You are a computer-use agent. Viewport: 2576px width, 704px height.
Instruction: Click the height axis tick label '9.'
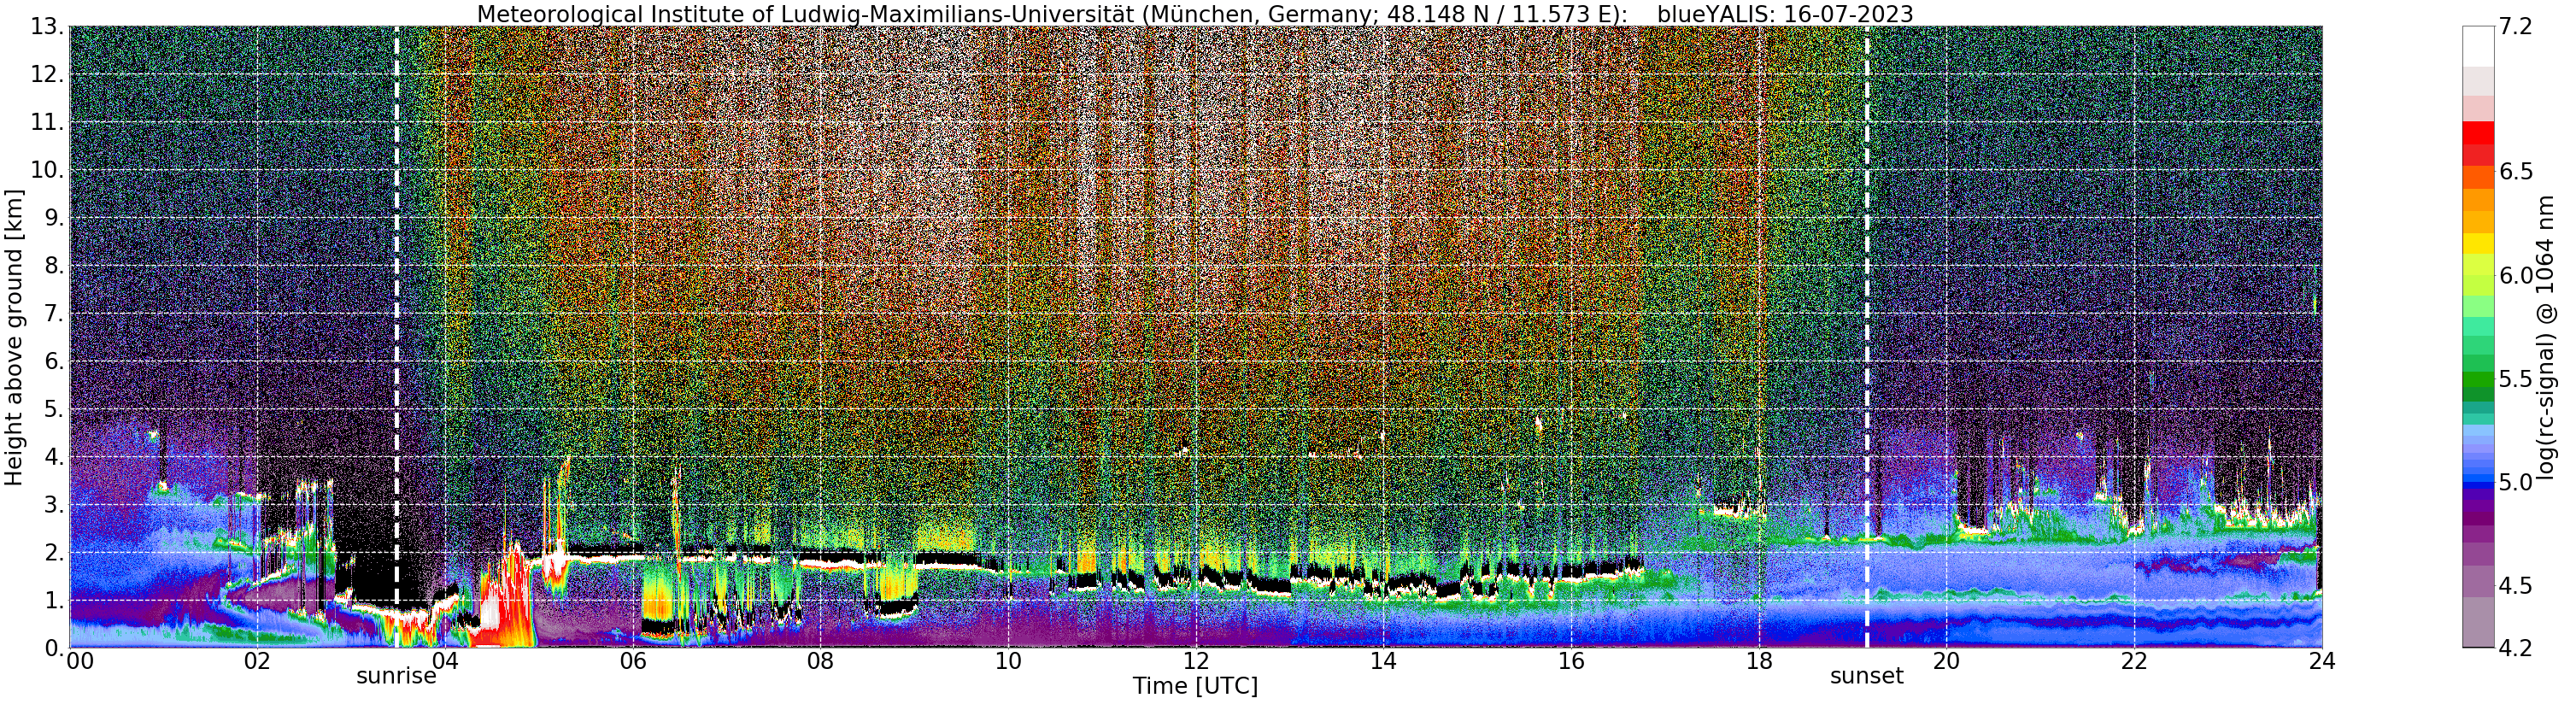[54, 218]
